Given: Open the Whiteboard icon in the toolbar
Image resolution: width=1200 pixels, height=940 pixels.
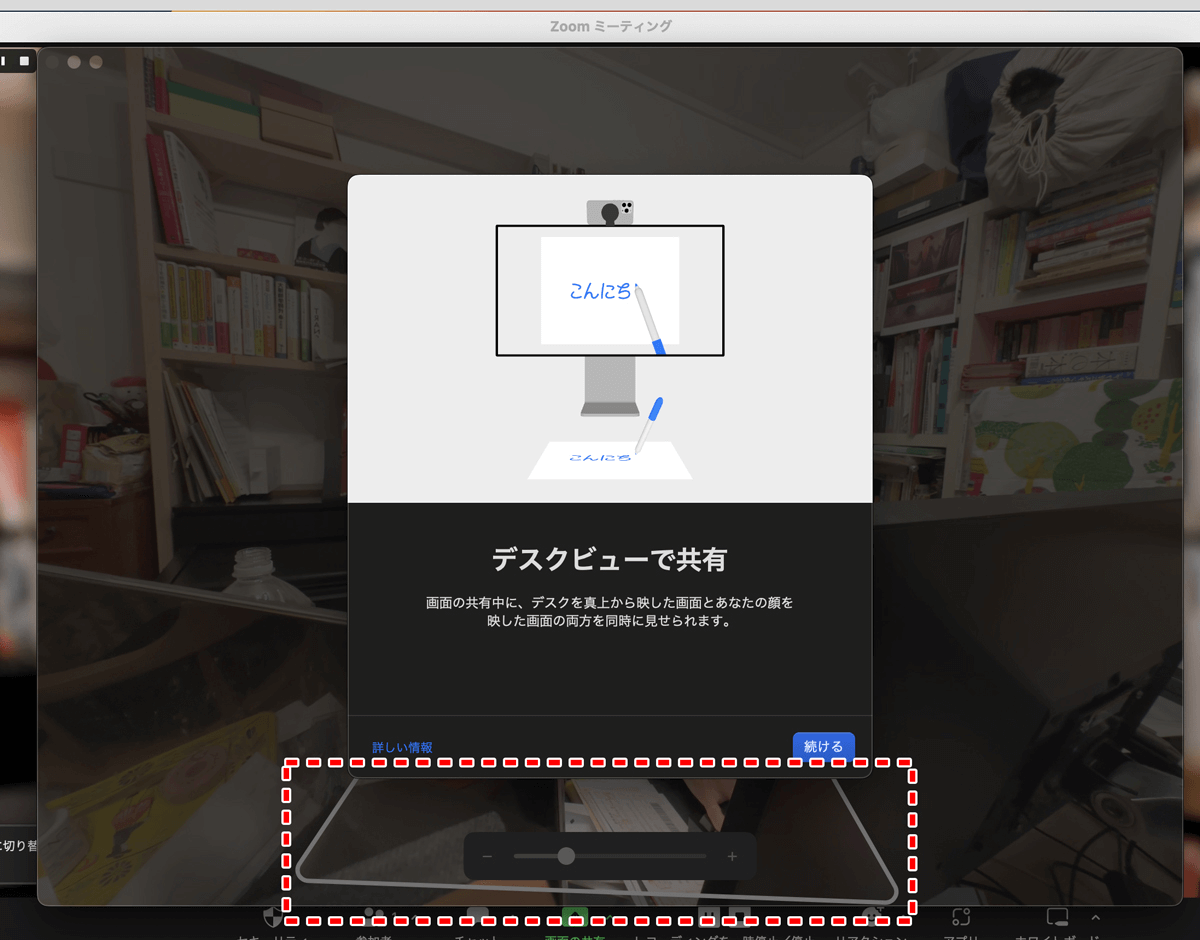Looking at the screenshot, I should pos(1057,917).
